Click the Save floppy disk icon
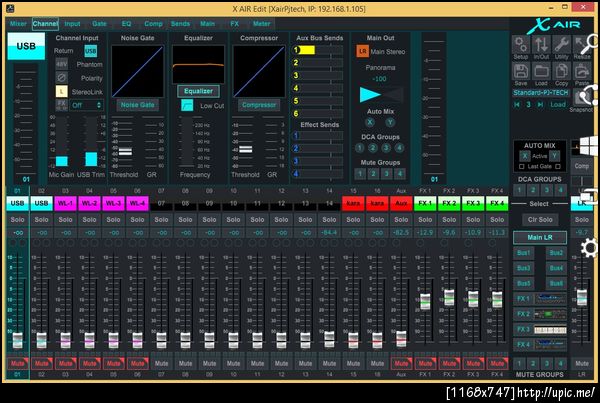Screen dimensions: 600x403 (x=521, y=72)
